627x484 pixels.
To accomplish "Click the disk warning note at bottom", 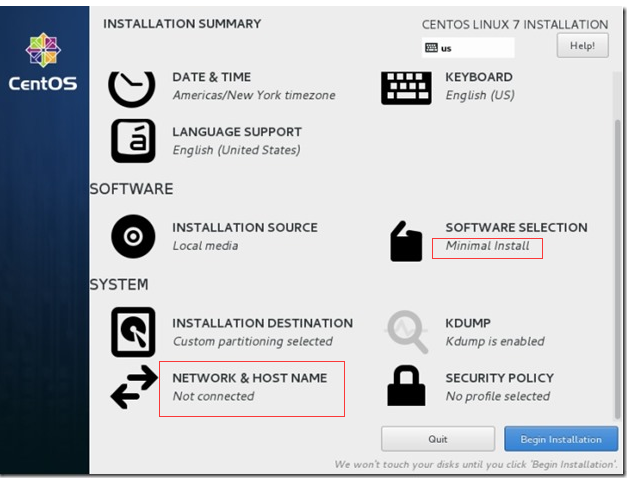I will point(476,464).
